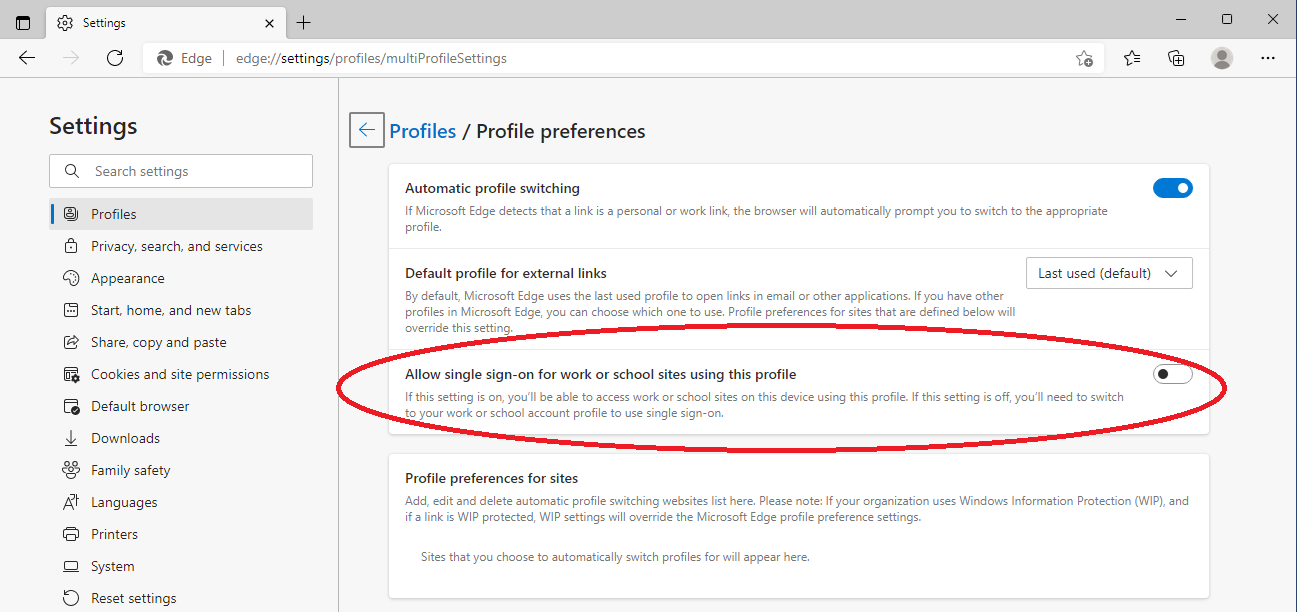Click the user profile avatar icon
The height and width of the screenshot is (612, 1297).
(1222, 58)
